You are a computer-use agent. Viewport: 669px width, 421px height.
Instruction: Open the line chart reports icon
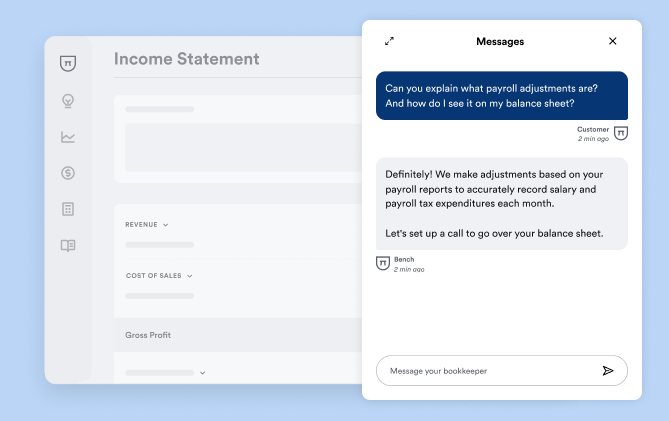pyautogui.click(x=68, y=137)
